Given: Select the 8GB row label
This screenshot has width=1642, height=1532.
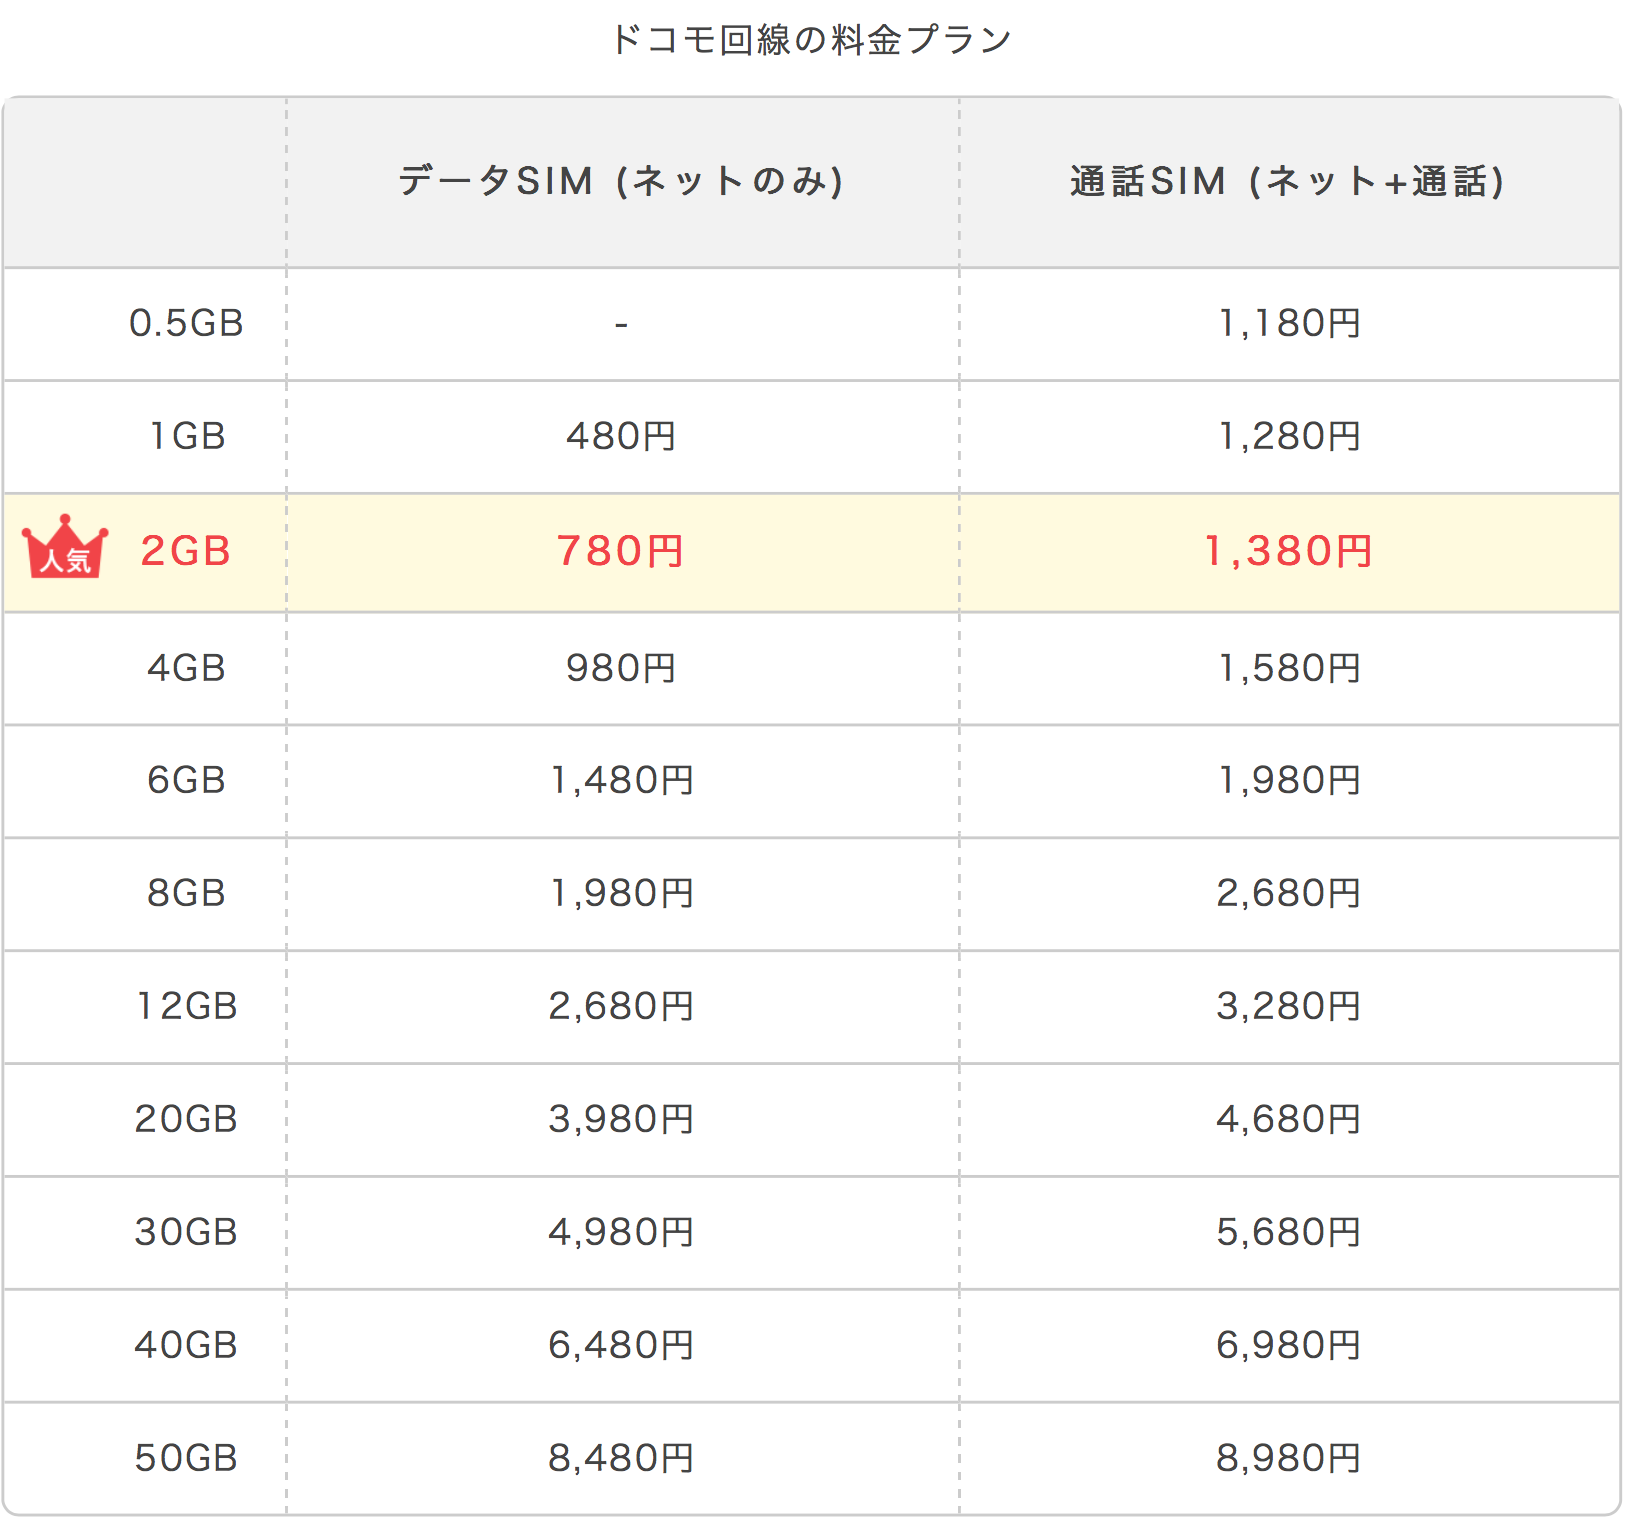Looking at the screenshot, I should pyautogui.click(x=187, y=893).
